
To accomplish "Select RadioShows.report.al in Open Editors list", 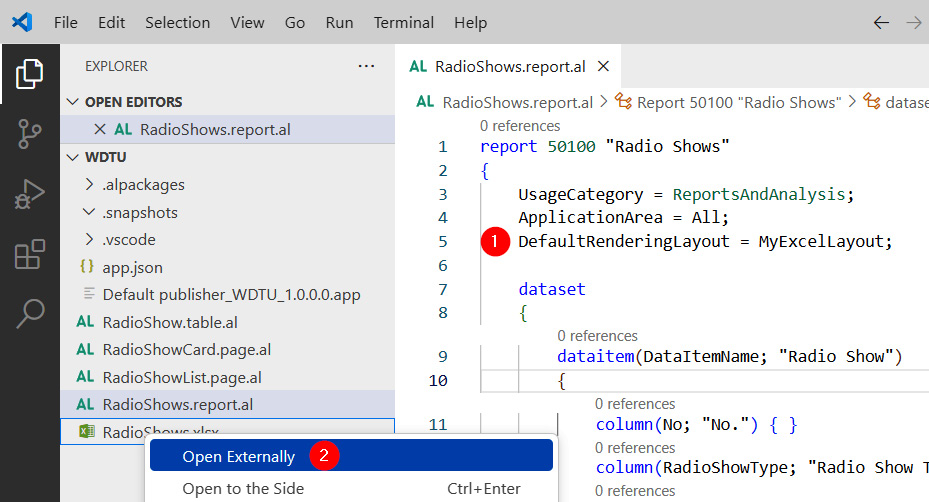I will (x=228, y=129).
